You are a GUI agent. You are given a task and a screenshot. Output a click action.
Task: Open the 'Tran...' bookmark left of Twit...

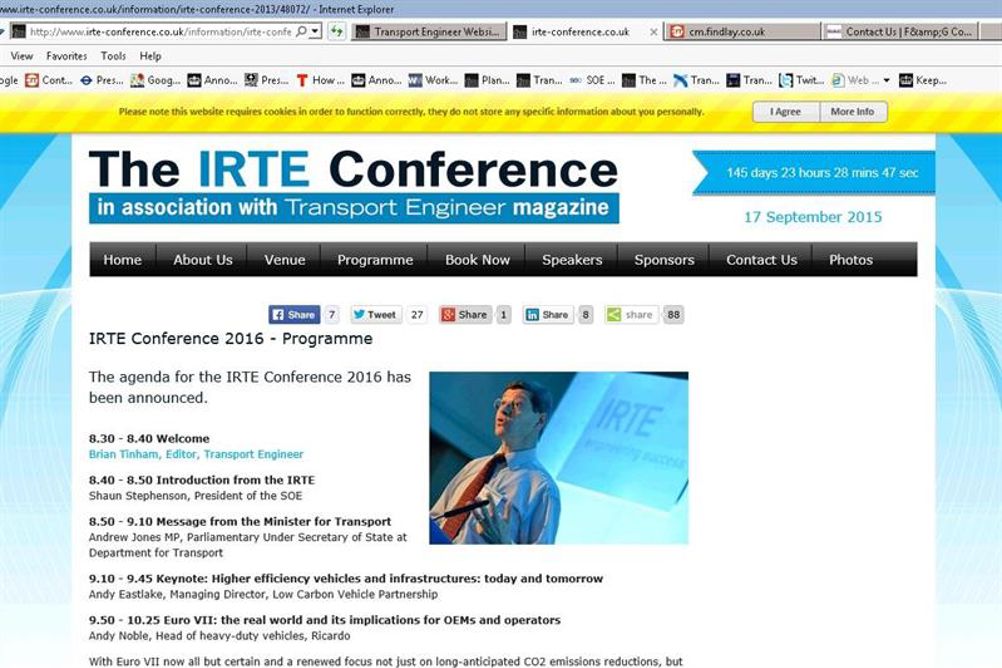pyautogui.click(x=749, y=81)
